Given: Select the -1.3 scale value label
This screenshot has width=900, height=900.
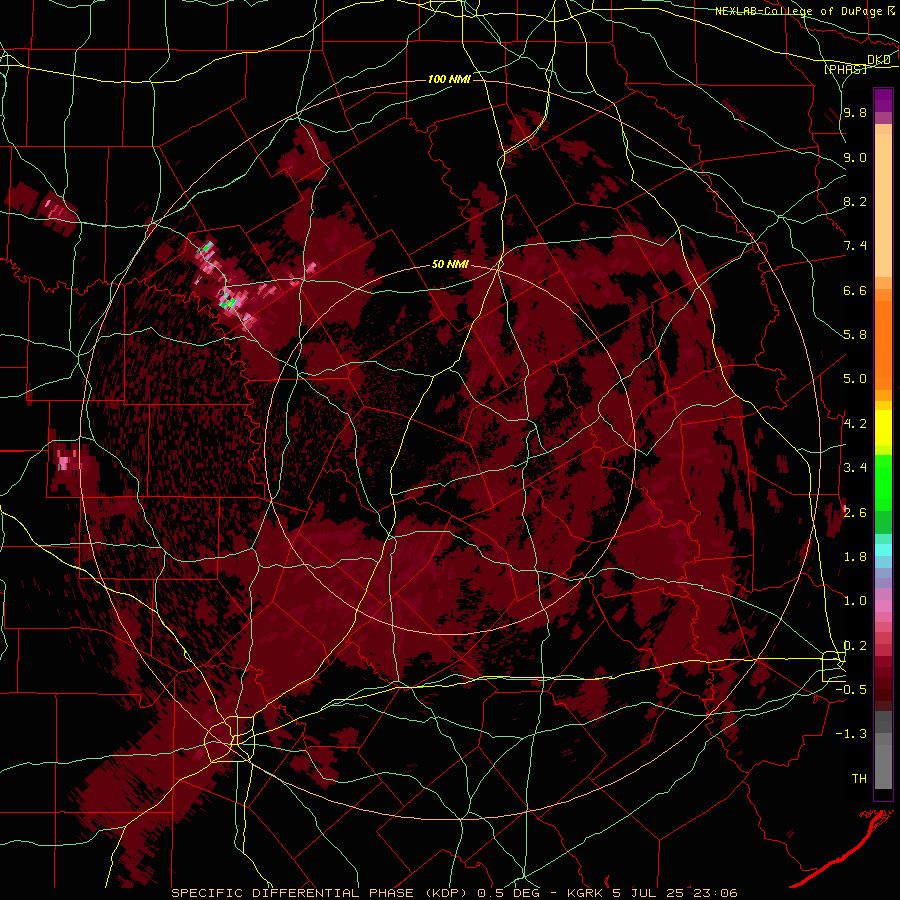Looking at the screenshot, I should (x=851, y=734).
